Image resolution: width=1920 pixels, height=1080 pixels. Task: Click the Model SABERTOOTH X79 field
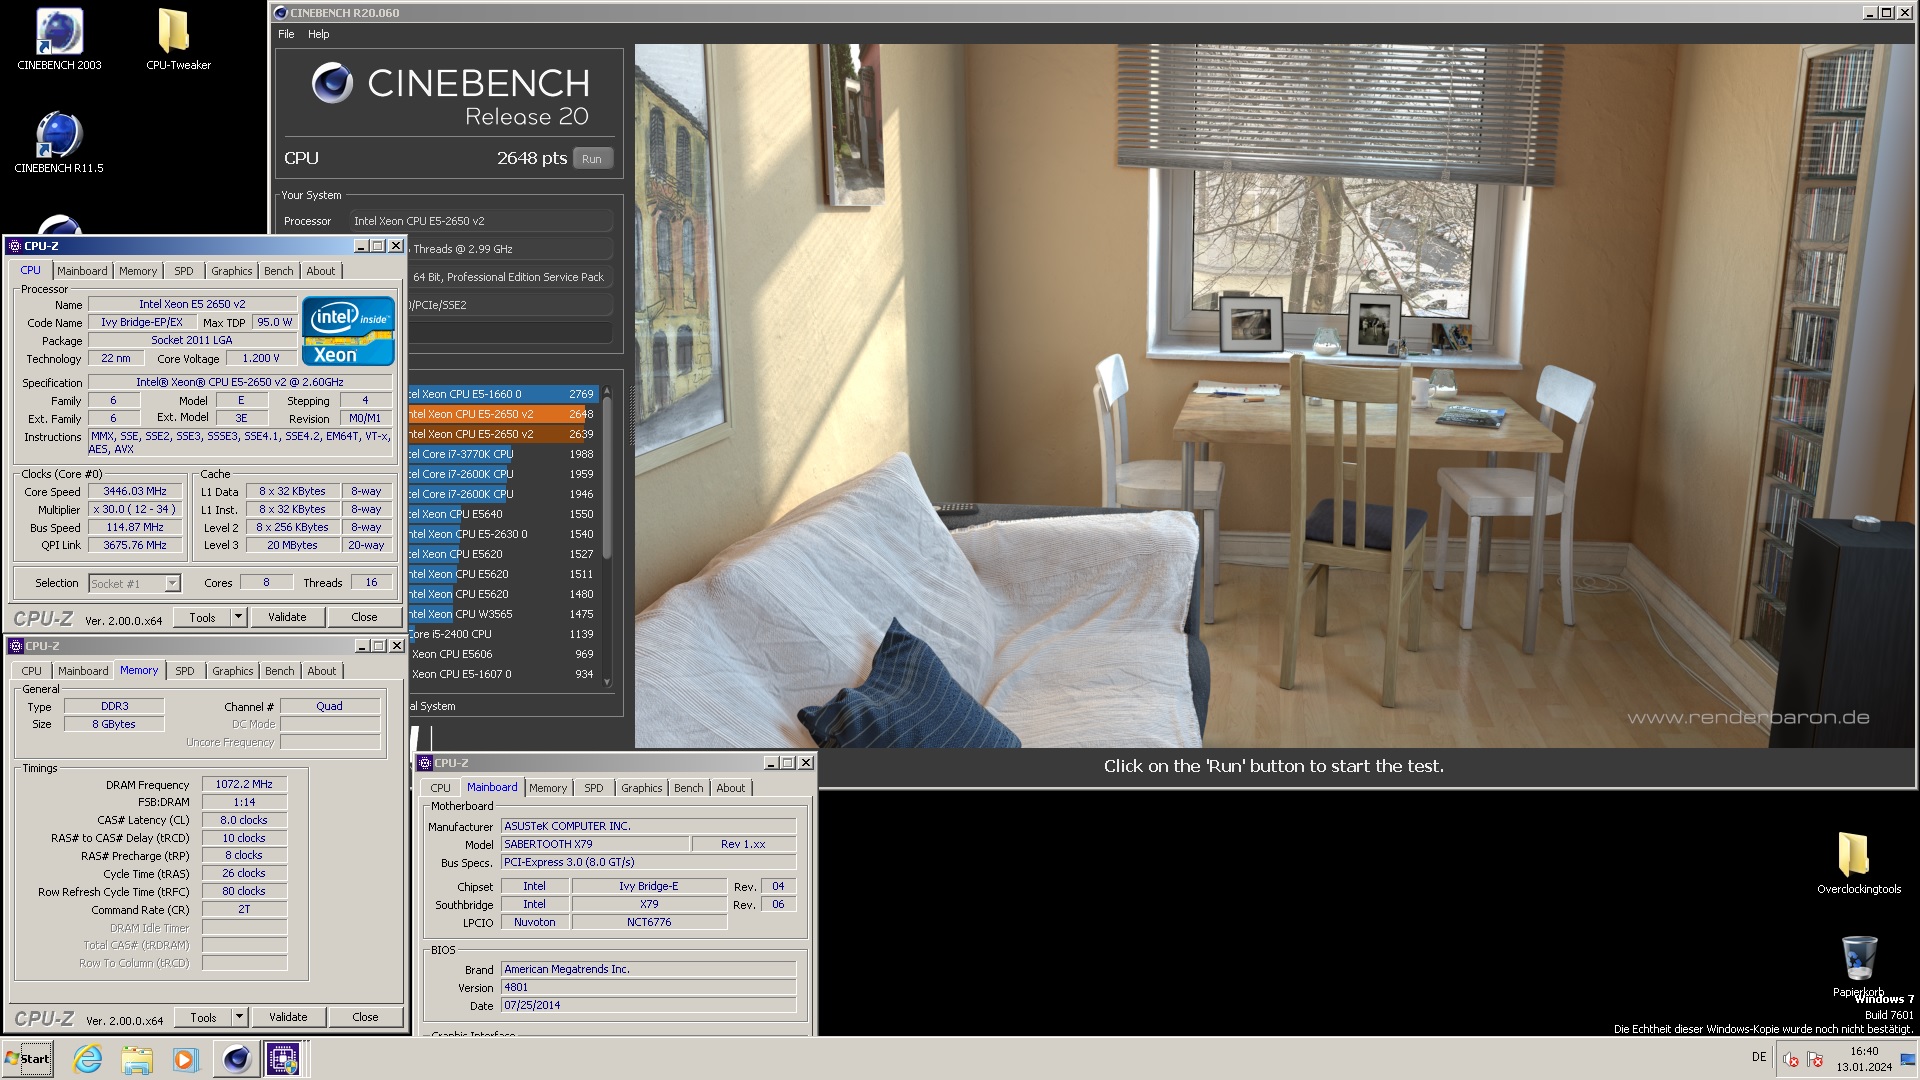point(594,845)
